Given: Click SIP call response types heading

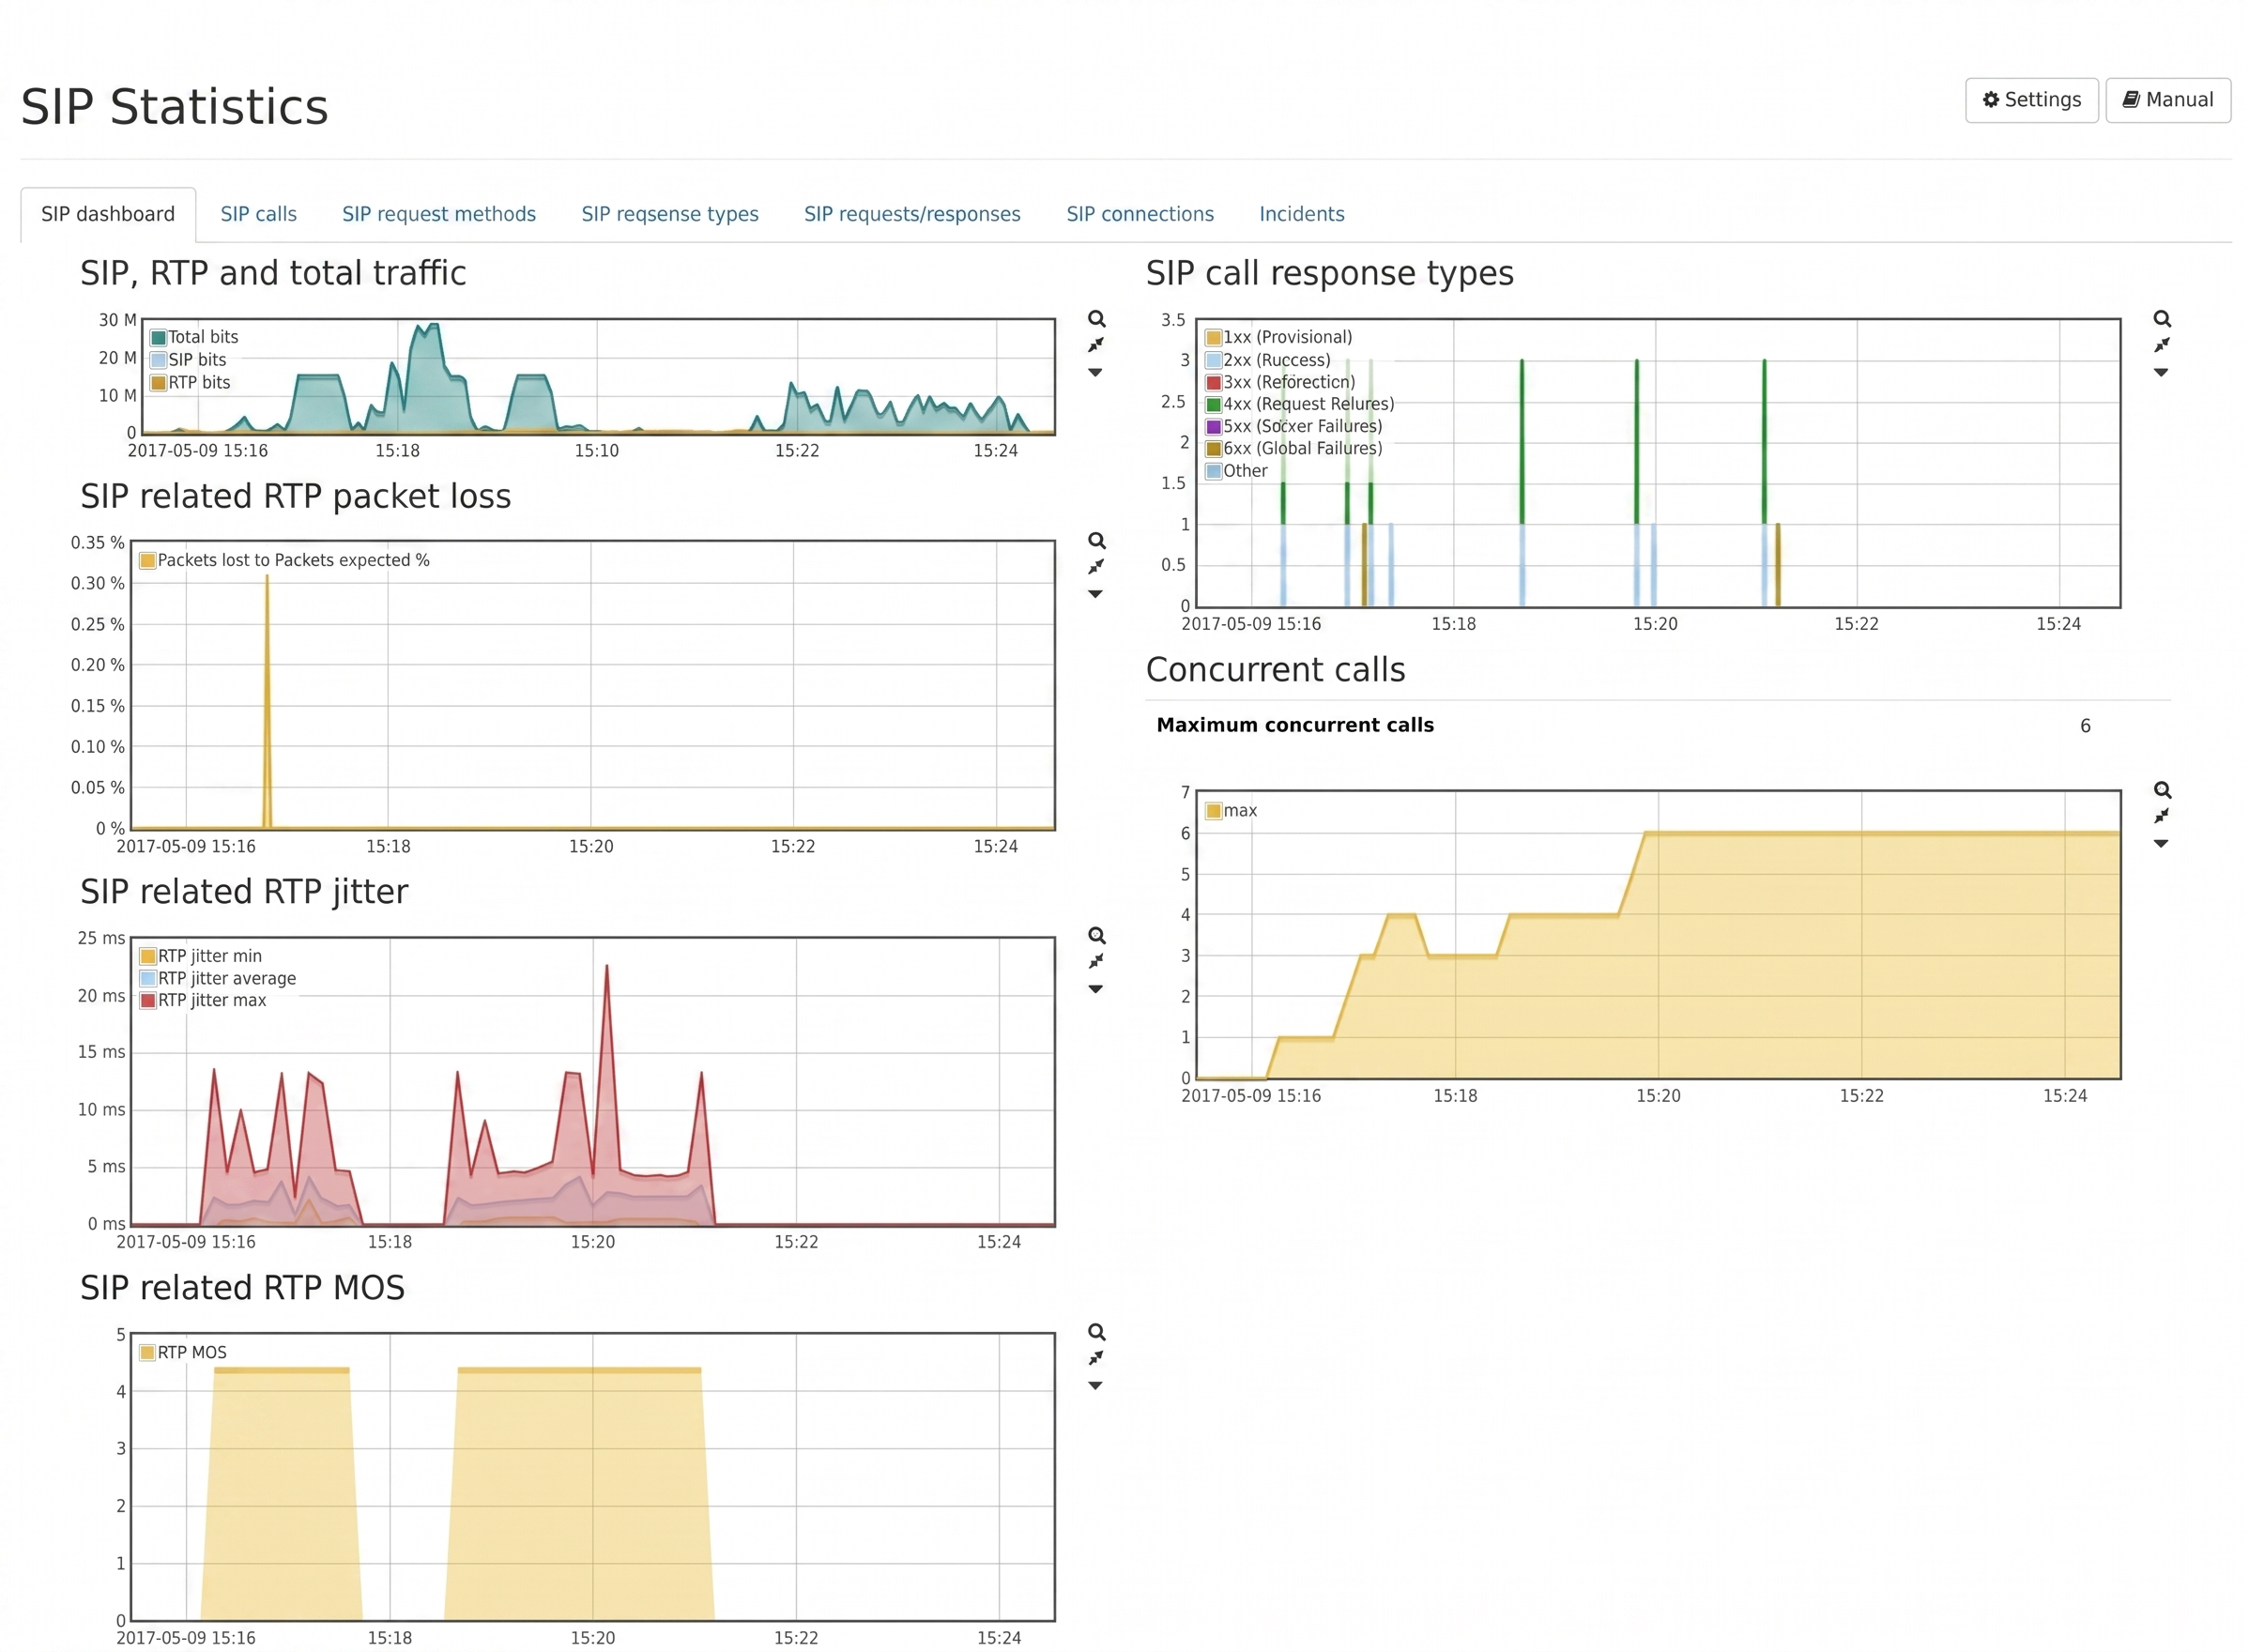Looking at the screenshot, I should pos(1329,273).
